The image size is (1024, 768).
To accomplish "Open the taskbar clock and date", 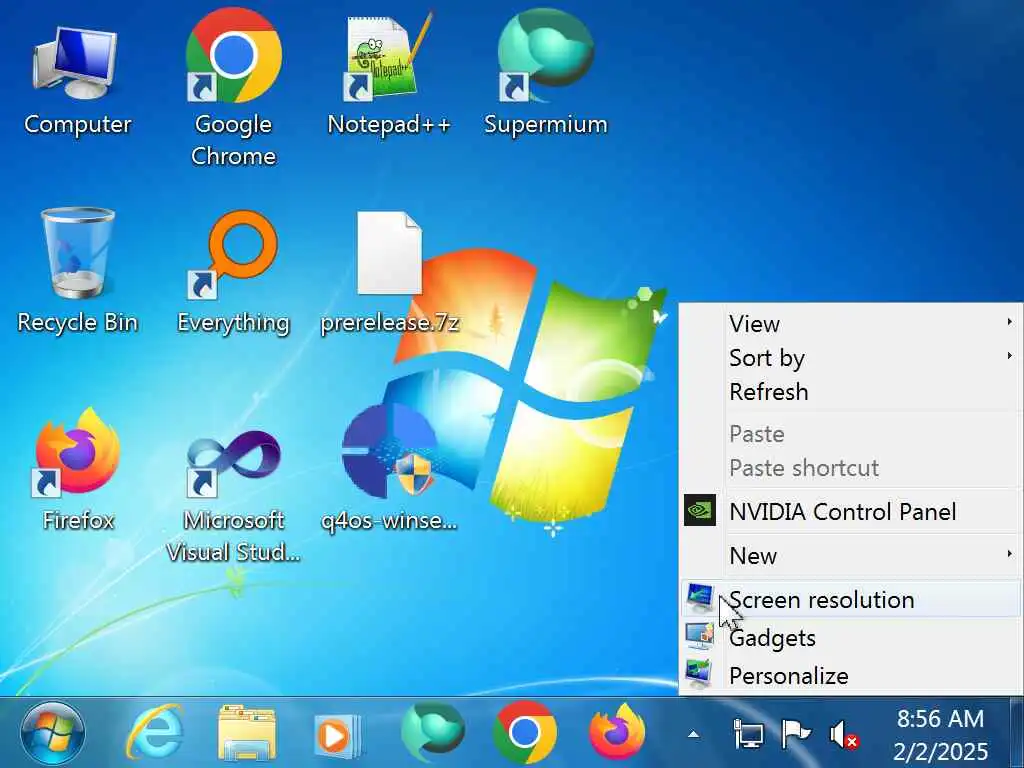I will coord(940,735).
